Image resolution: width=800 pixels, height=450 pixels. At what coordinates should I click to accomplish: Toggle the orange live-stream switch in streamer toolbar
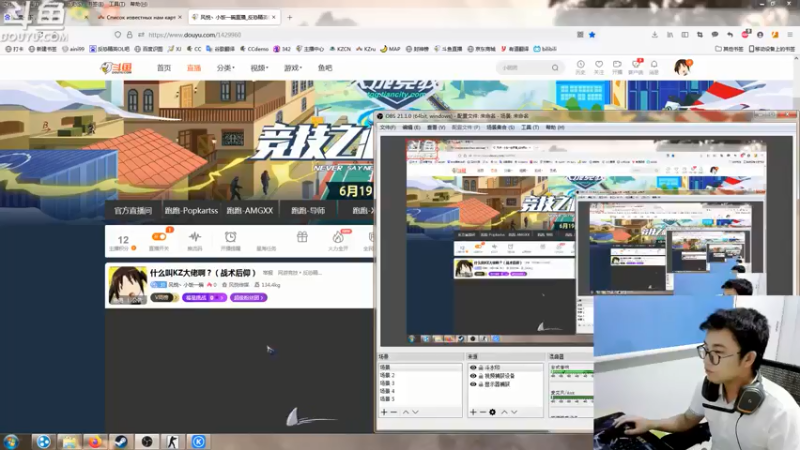point(159,236)
